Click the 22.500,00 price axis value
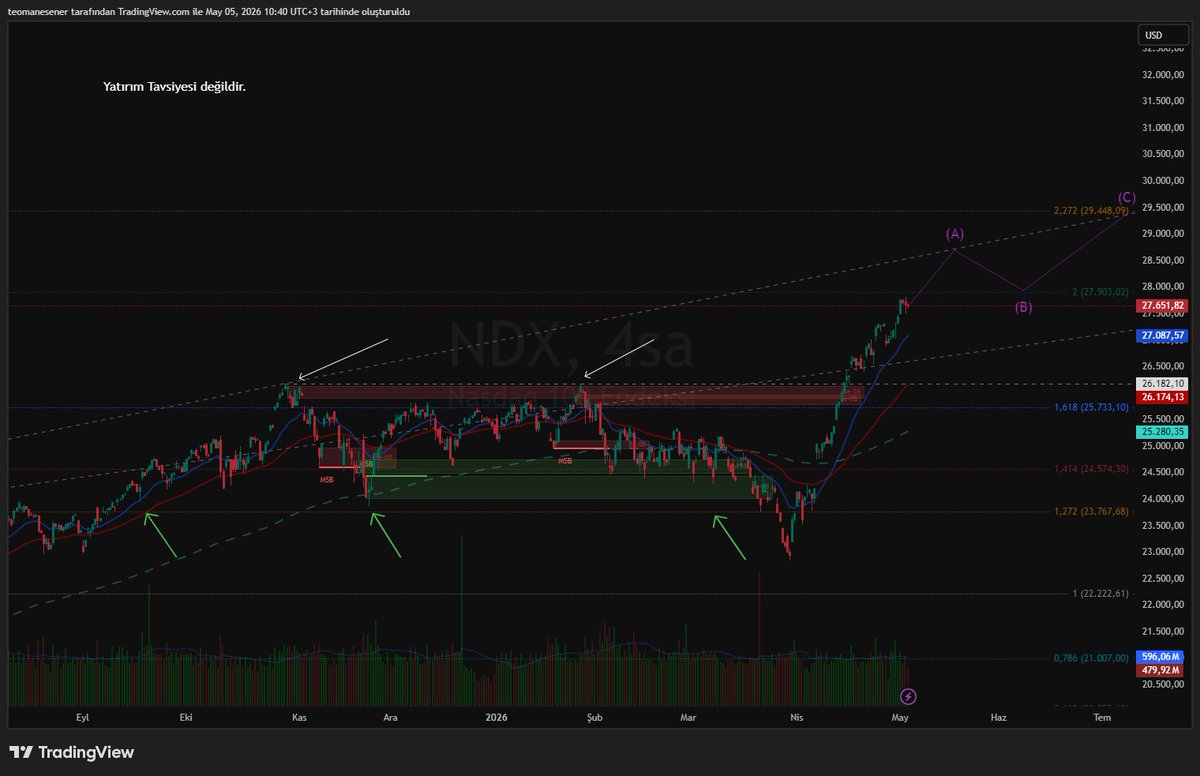 (1164, 578)
